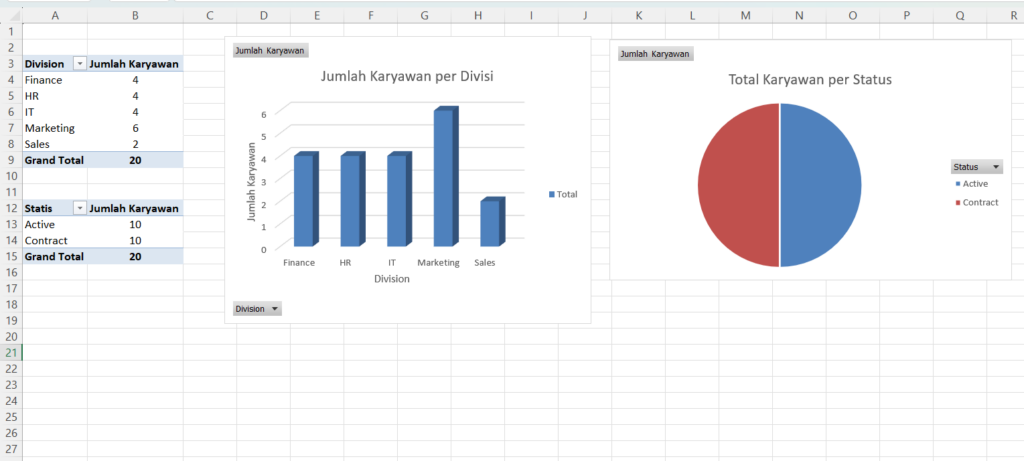Viewport: 1024px width, 461px height.
Task: Select row 3 header
Action: tap(11, 64)
